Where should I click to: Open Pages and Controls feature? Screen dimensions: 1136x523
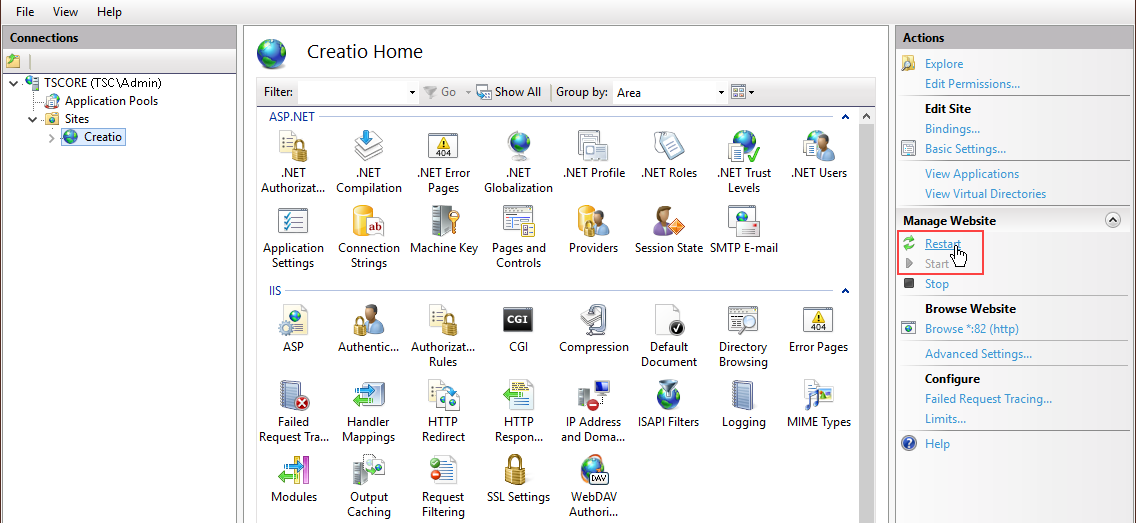pos(518,237)
